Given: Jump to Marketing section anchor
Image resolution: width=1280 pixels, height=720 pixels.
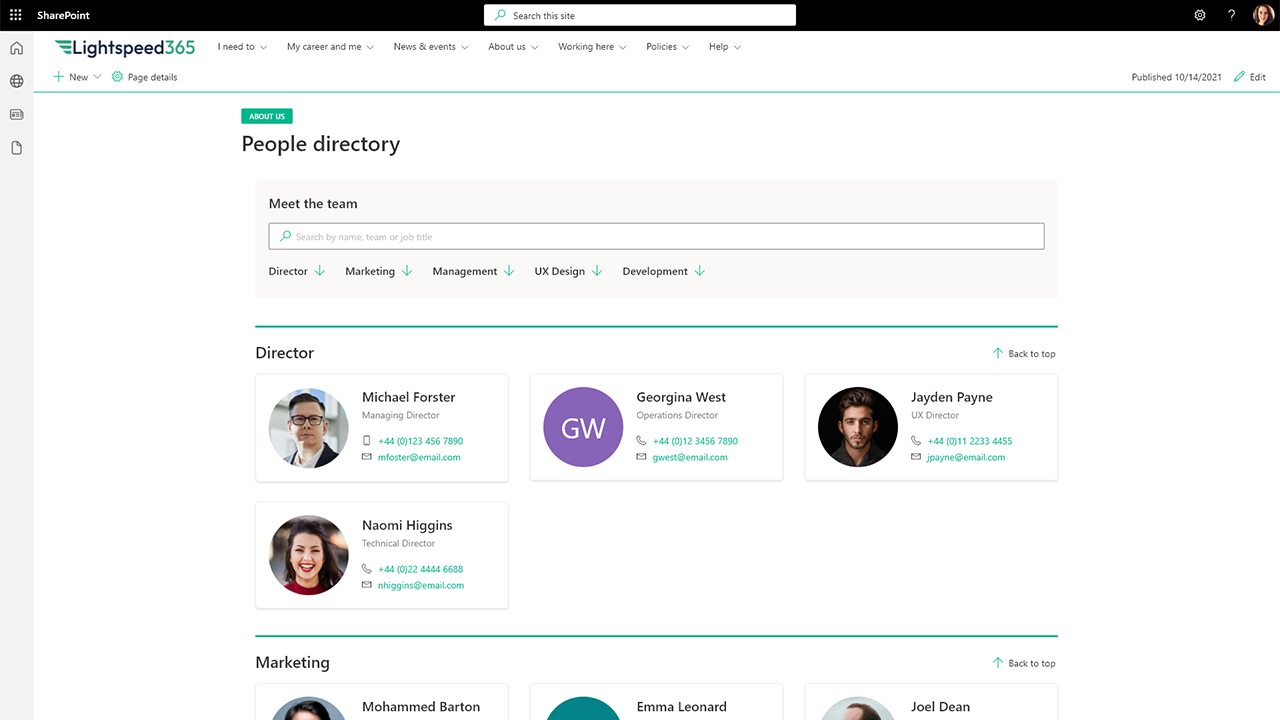Looking at the screenshot, I should point(379,271).
